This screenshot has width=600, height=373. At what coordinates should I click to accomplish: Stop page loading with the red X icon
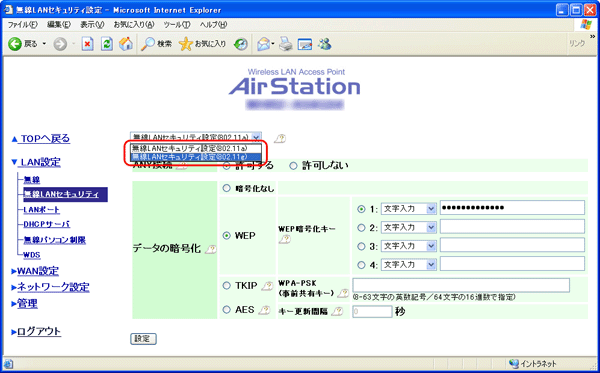pyautogui.click(x=88, y=44)
